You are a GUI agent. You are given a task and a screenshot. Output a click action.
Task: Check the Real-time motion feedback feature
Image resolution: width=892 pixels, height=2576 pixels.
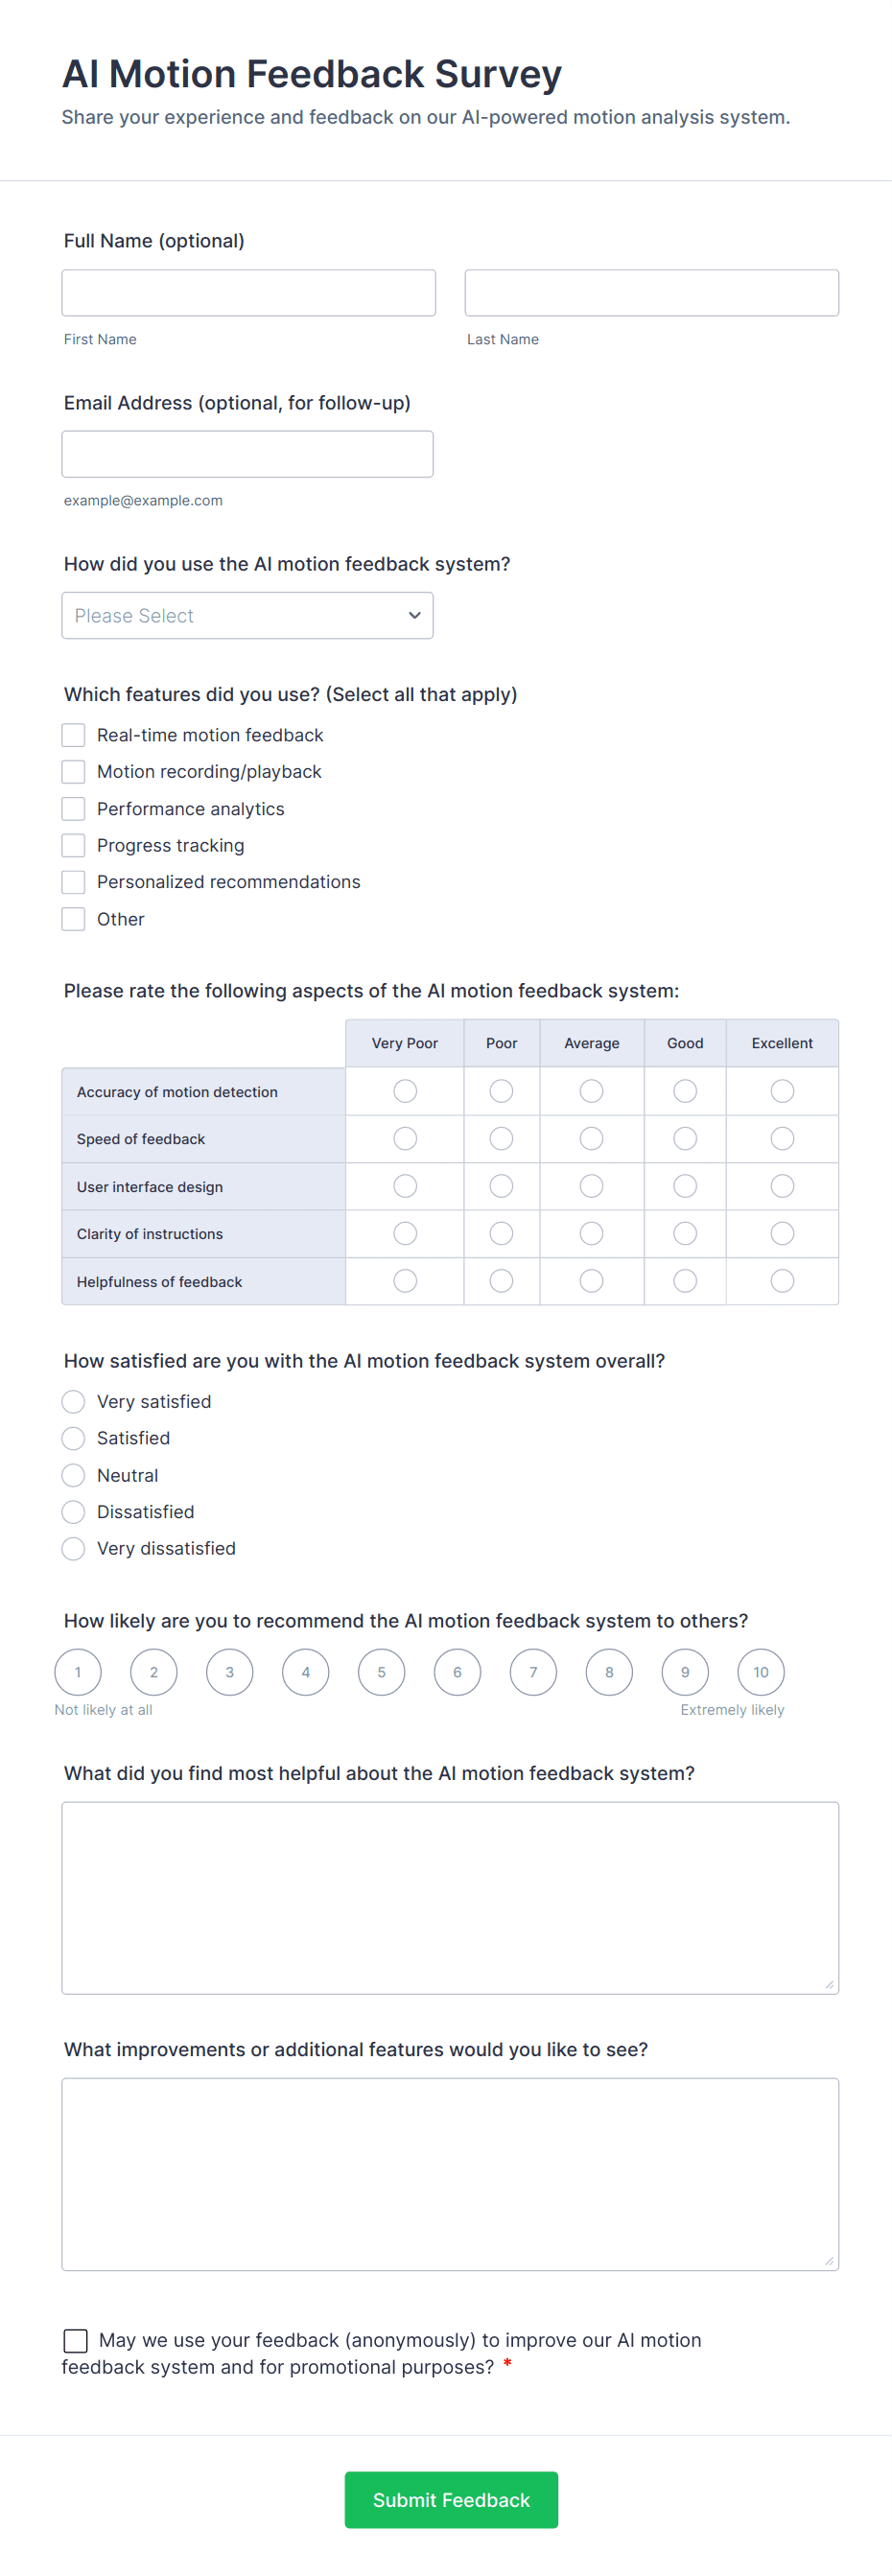pos(73,734)
